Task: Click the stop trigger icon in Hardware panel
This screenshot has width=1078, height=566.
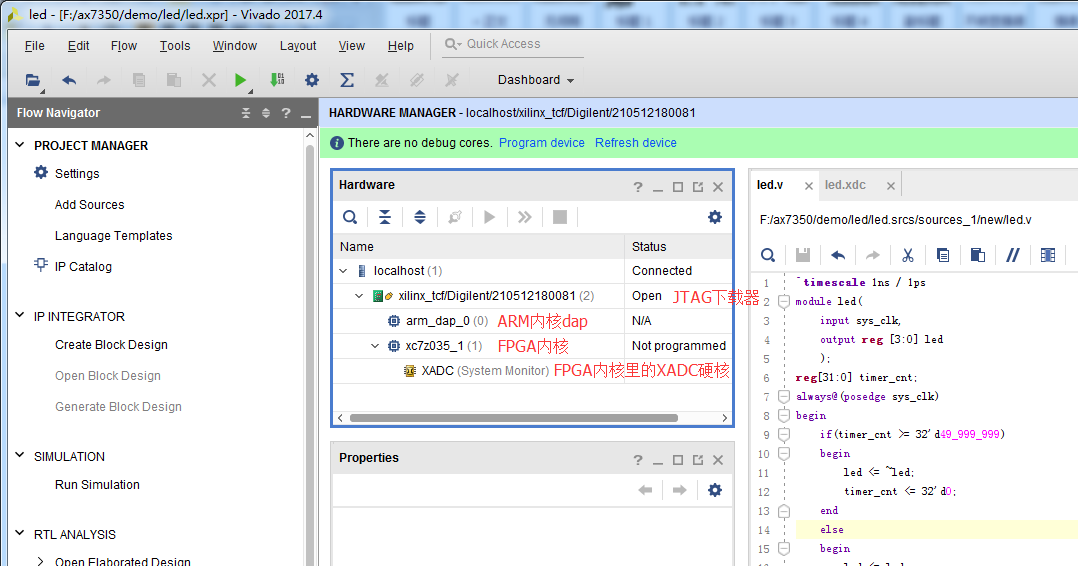Action: [x=560, y=217]
